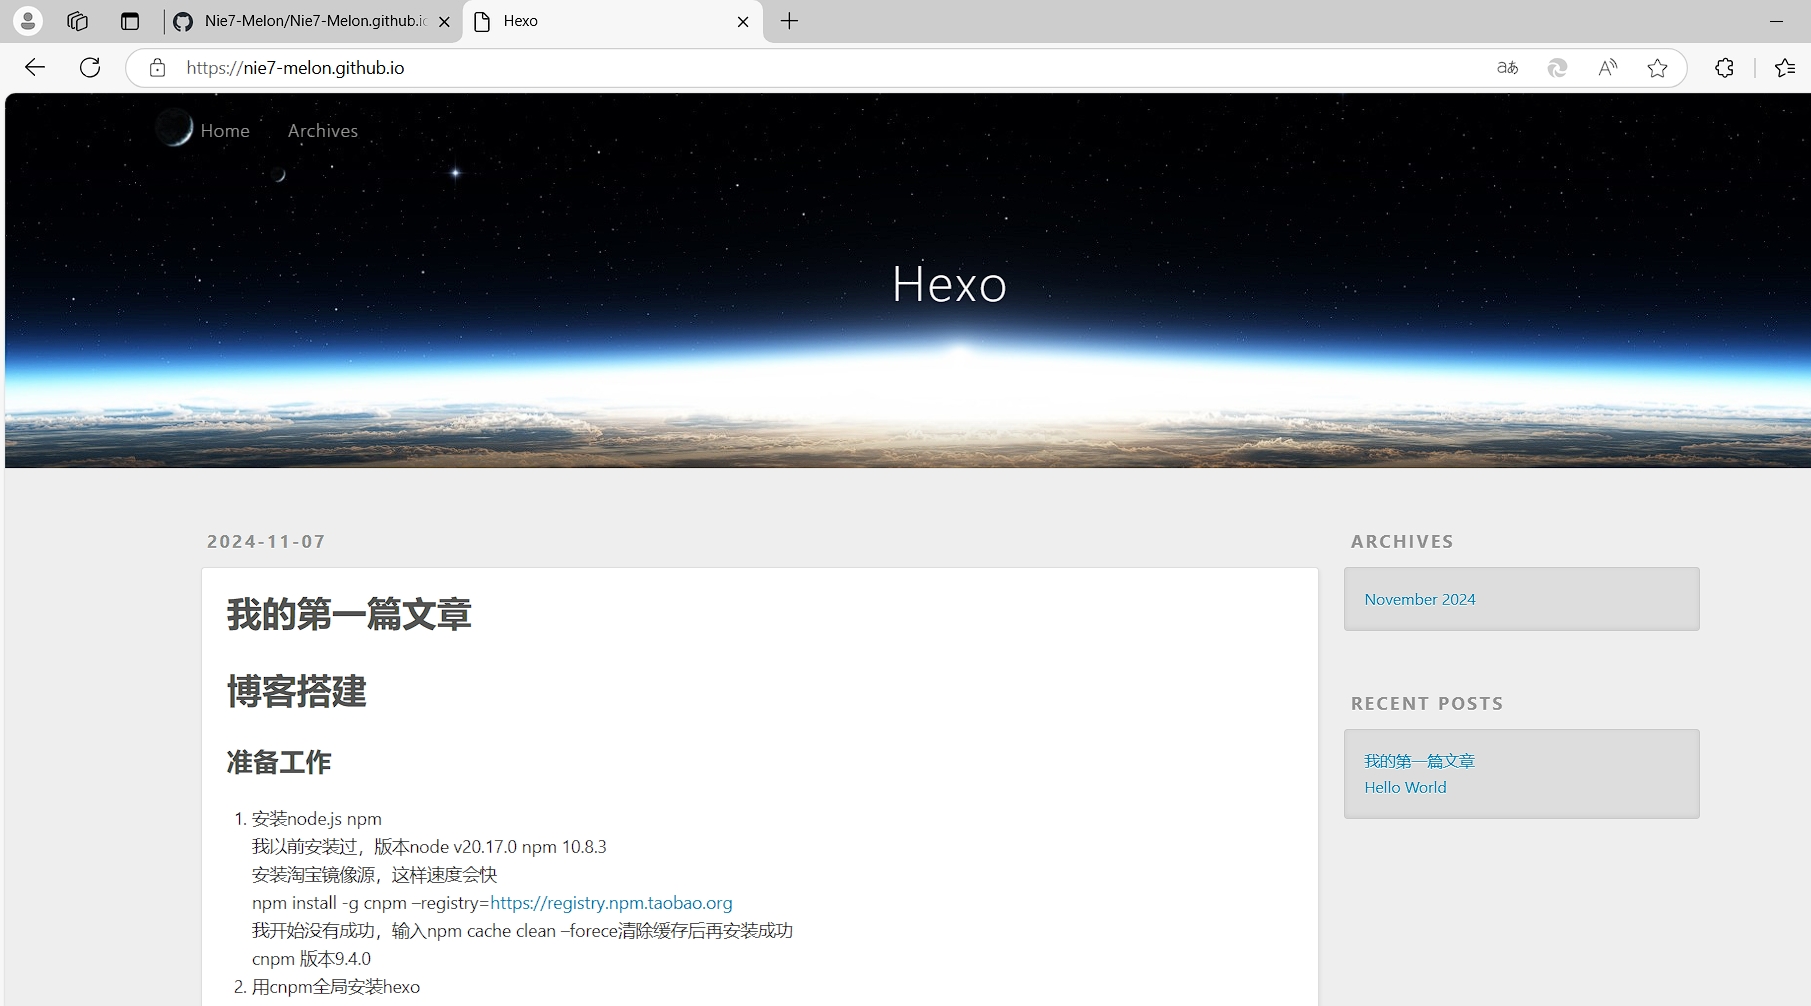This screenshot has height=1006, width=1811.
Task: Open a new tab with plus button
Action: 789,21
